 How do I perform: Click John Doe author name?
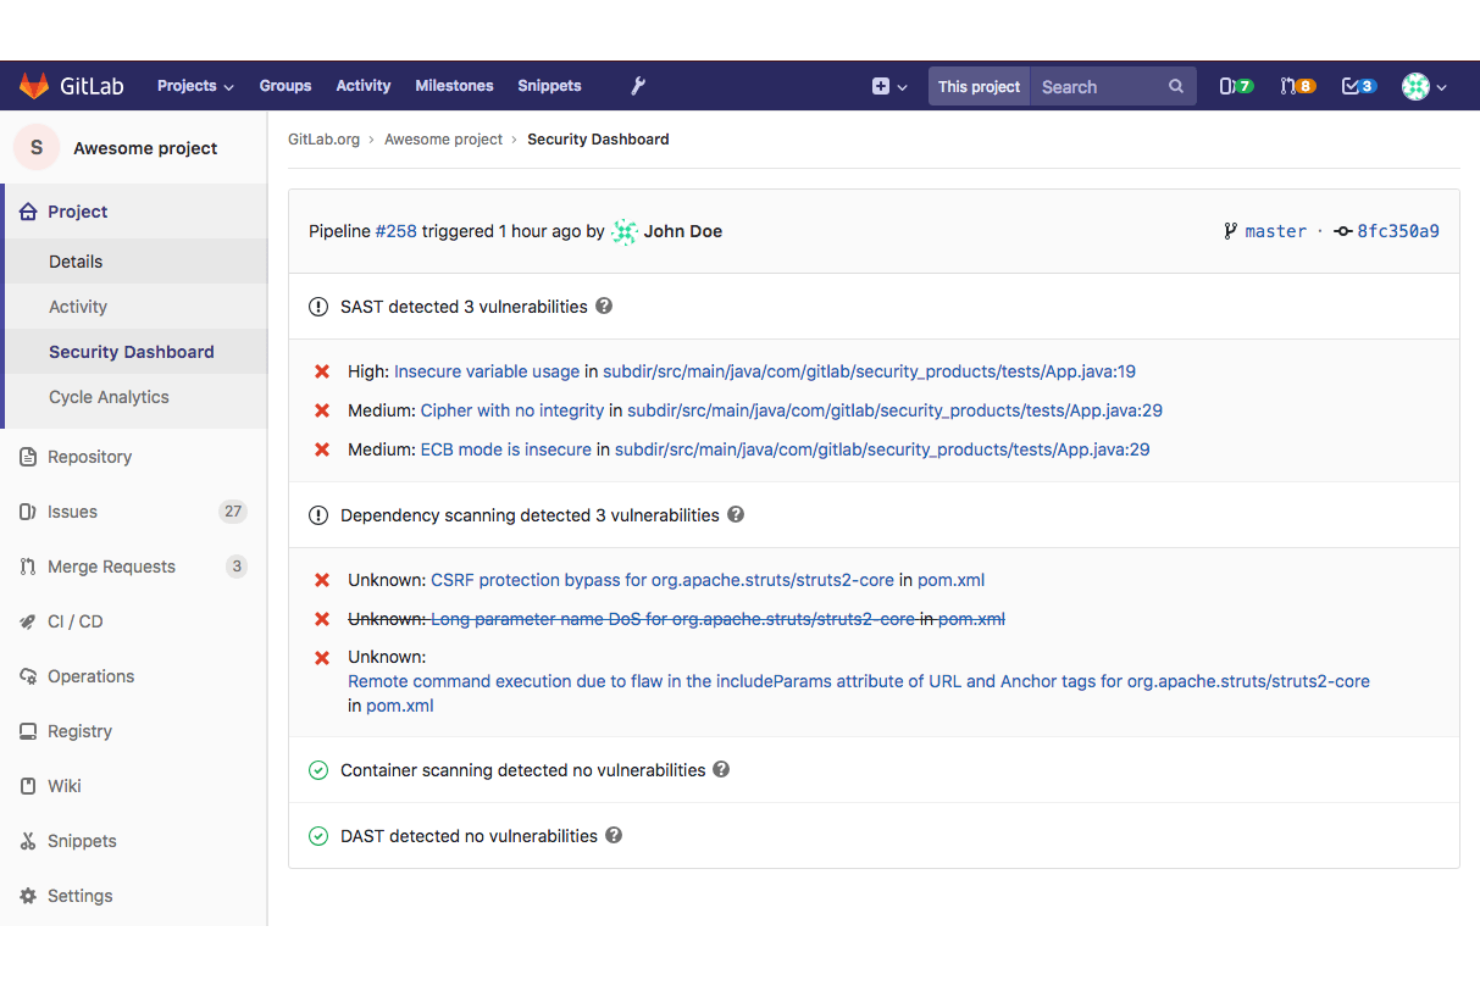point(683,231)
